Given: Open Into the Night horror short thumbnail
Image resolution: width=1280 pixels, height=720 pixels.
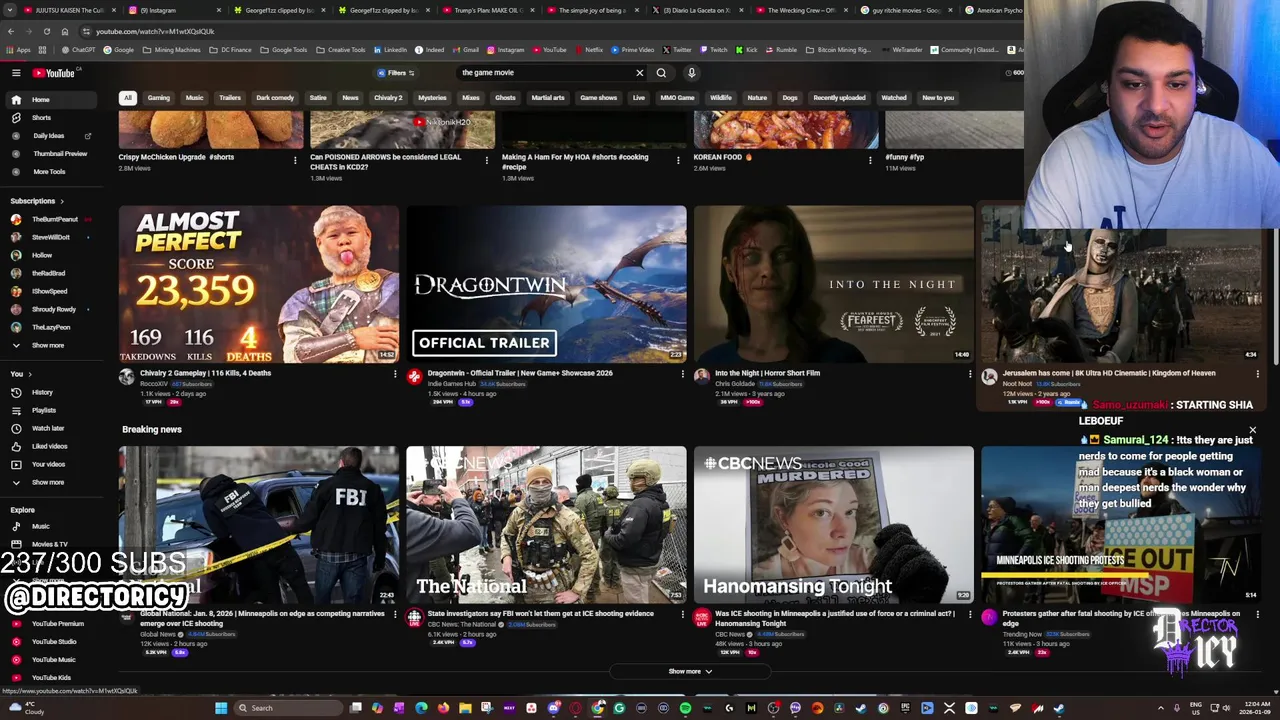Looking at the screenshot, I should tap(834, 284).
